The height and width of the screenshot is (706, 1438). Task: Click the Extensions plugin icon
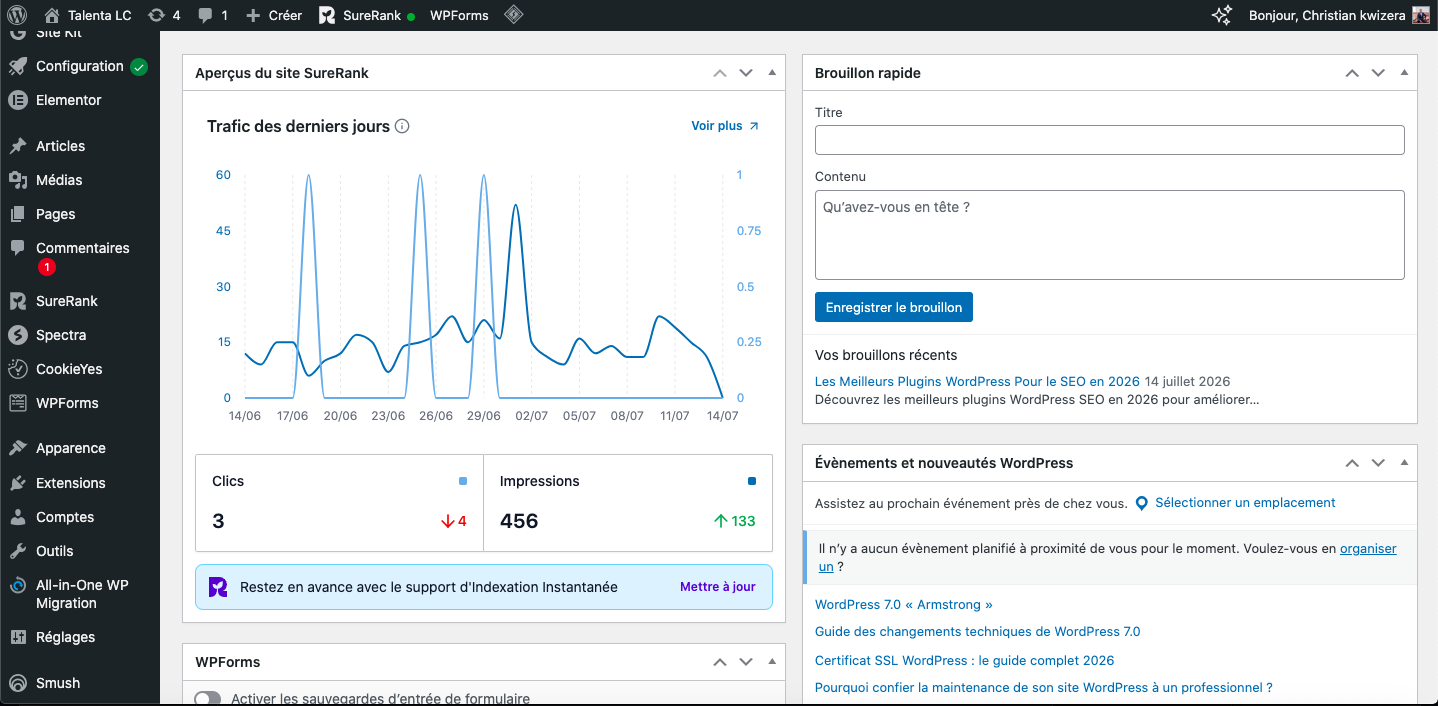(x=17, y=483)
